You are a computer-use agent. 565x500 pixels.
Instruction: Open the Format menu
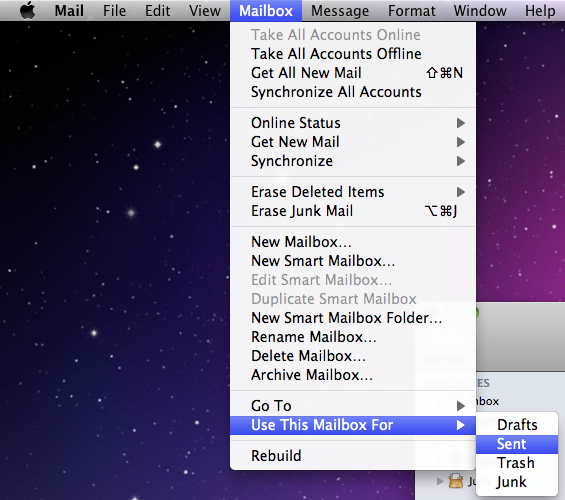(411, 11)
